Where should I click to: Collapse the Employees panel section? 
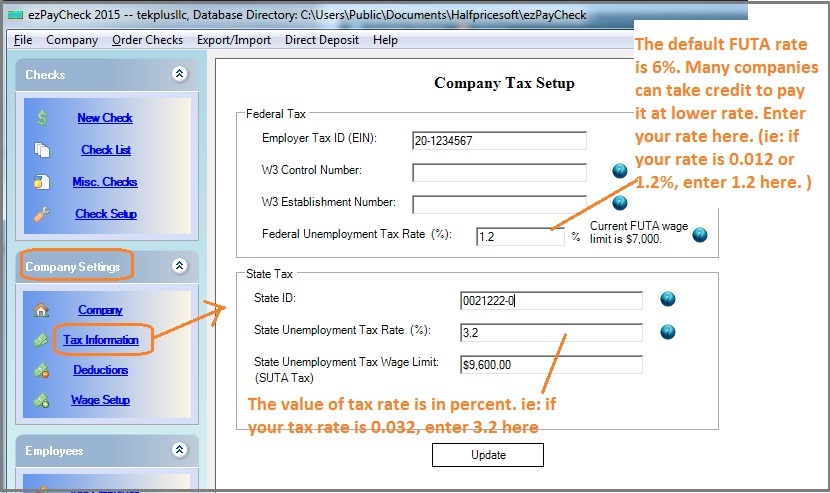click(x=179, y=450)
